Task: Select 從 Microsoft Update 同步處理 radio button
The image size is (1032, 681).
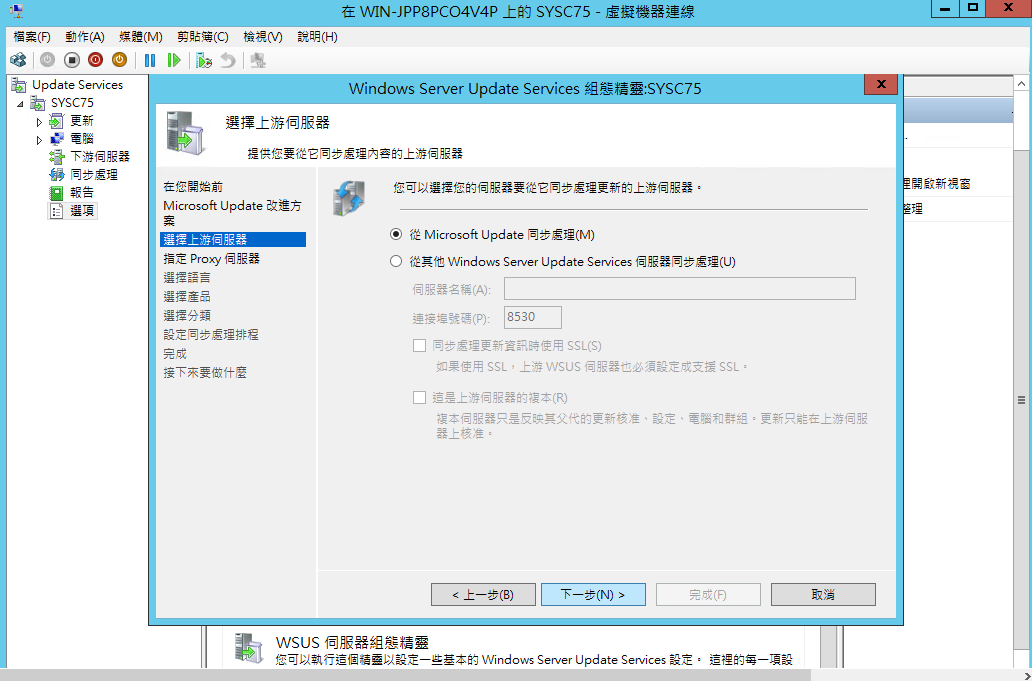Action: click(x=396, y=234)
